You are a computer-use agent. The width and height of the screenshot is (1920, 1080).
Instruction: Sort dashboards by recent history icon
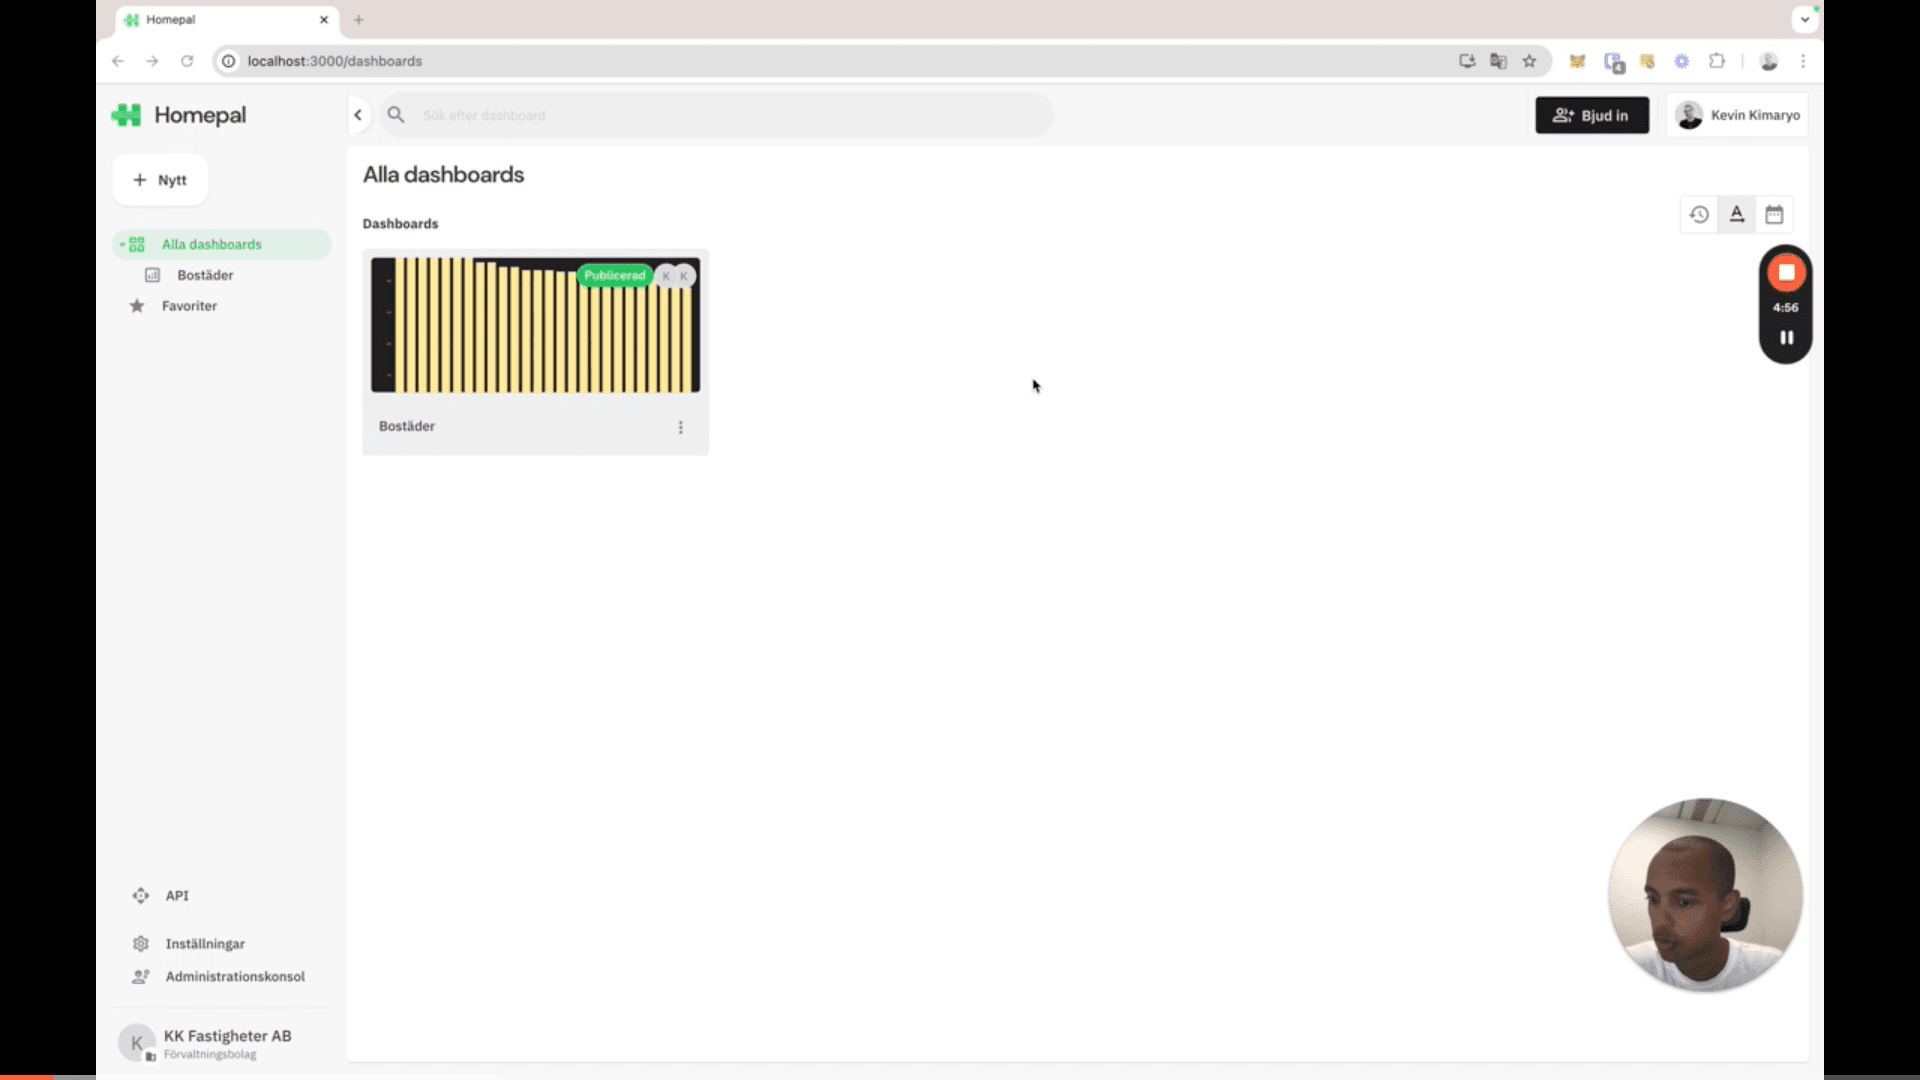pos(1699,214)
